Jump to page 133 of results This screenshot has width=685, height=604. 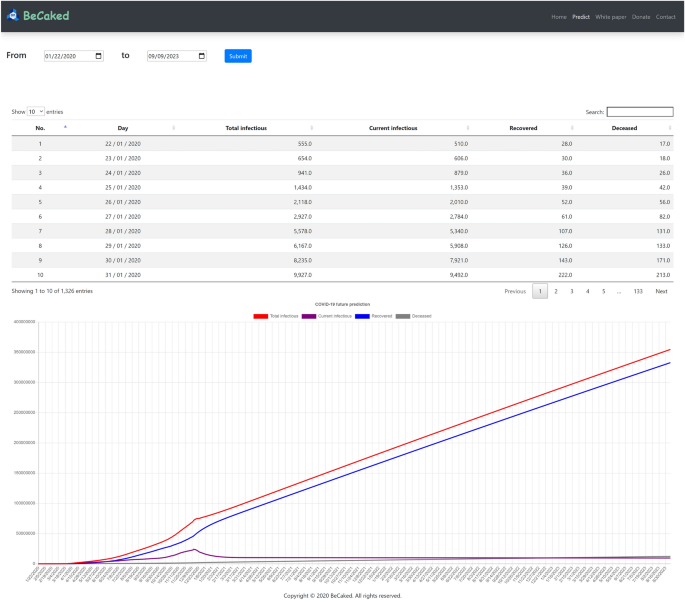pos(637,291)
